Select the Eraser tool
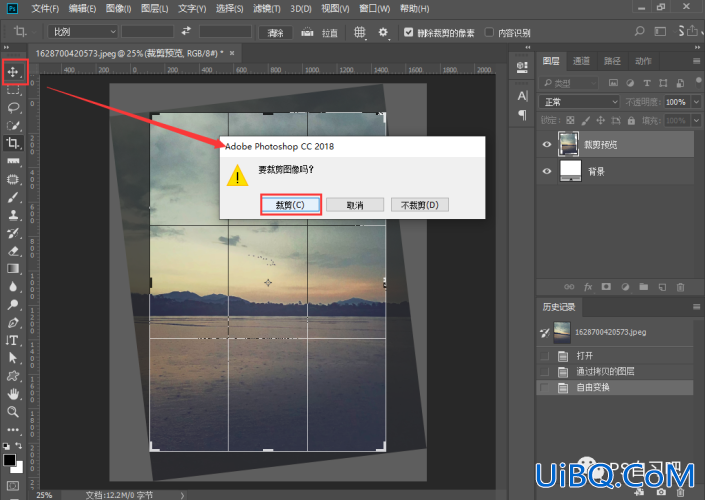 [13, 251]
